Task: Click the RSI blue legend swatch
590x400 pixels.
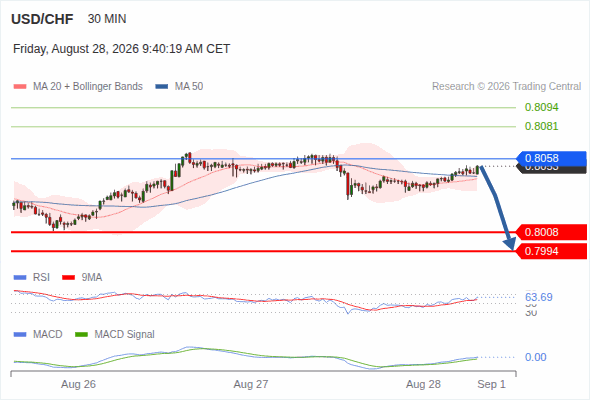Action: tap(20, 278)
